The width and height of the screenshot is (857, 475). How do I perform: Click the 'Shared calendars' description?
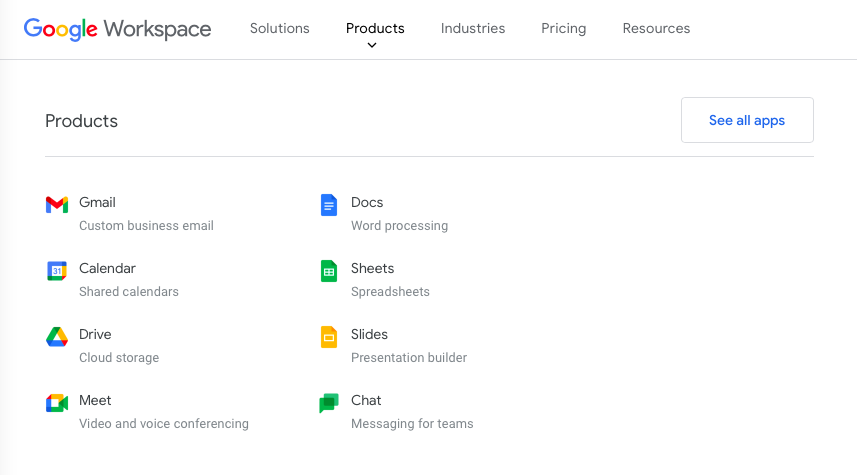[x=129, y=291]
